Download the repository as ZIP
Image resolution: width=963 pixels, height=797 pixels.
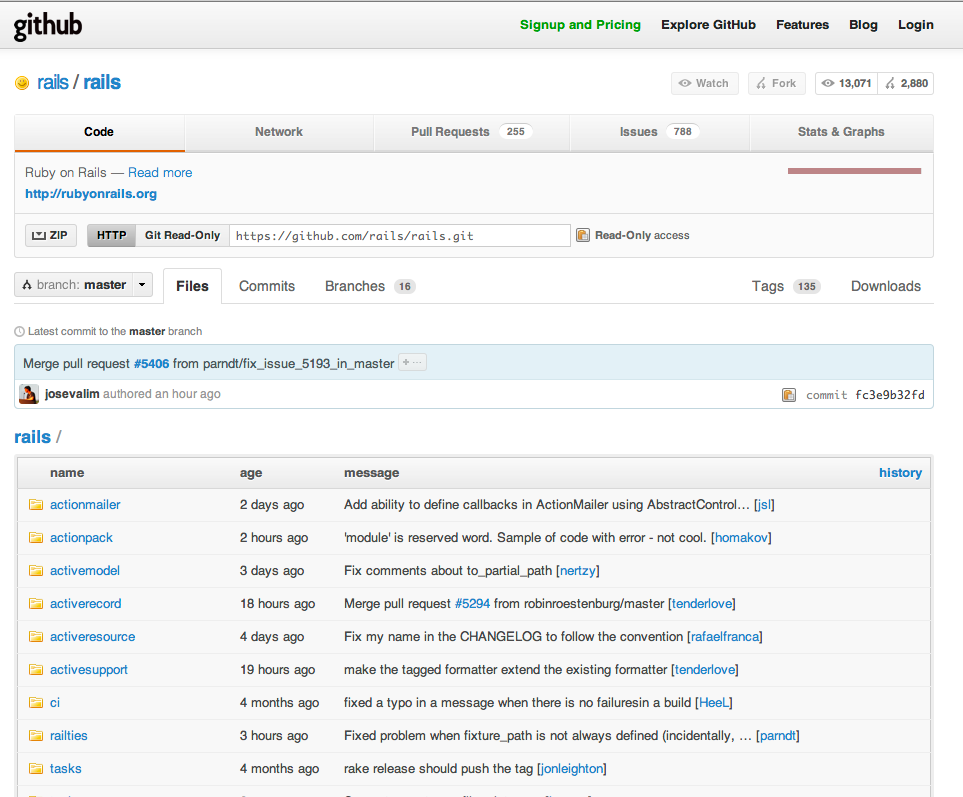click(51, 236)
